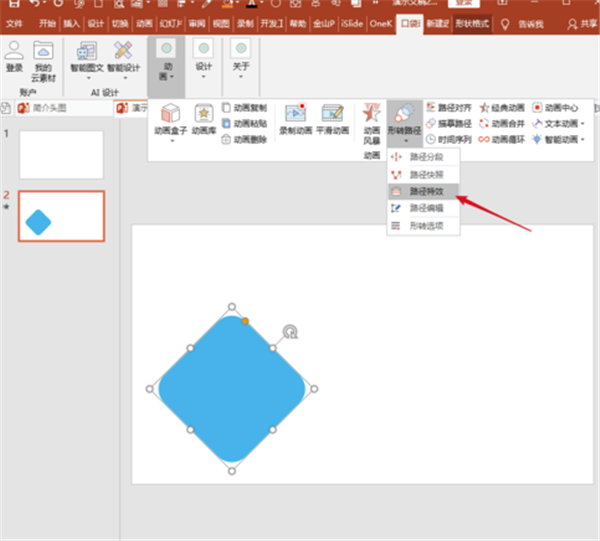Choose 路径特效 from the dropdown menu
The width and height of the screenshot is (600, 541).
(425, 190)
